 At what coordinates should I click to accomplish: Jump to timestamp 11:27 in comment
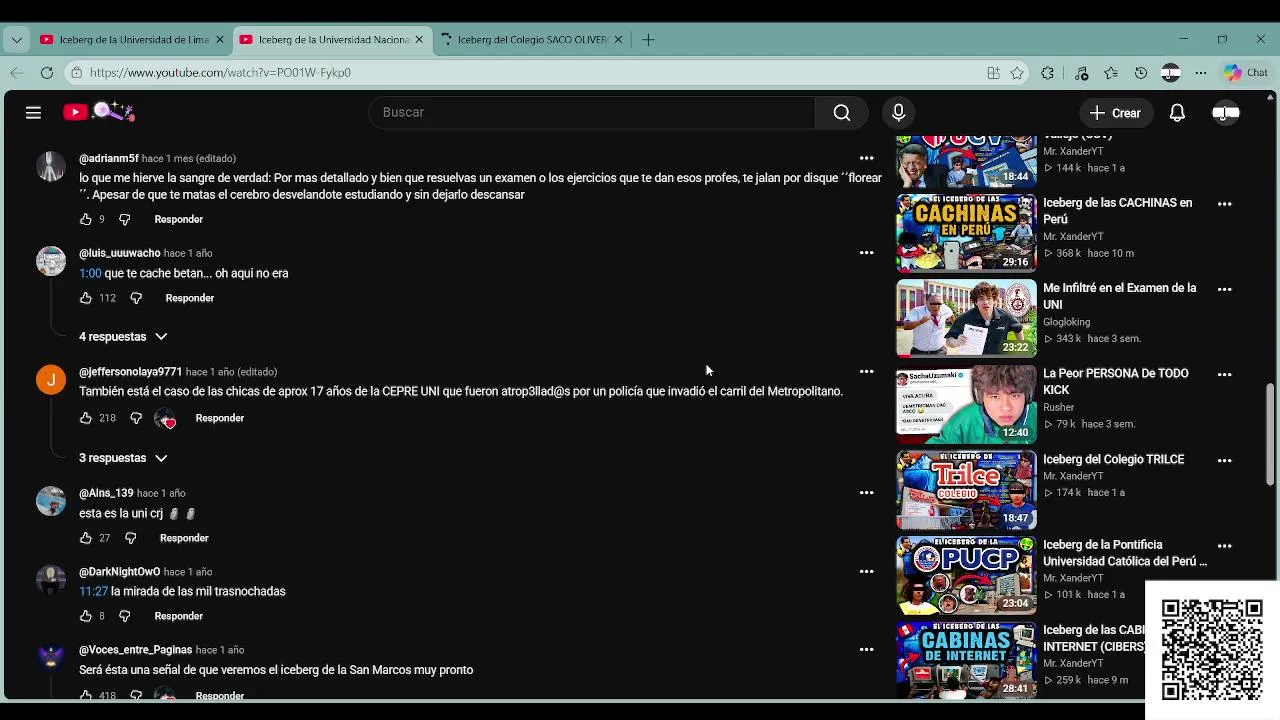coord(93,591)
